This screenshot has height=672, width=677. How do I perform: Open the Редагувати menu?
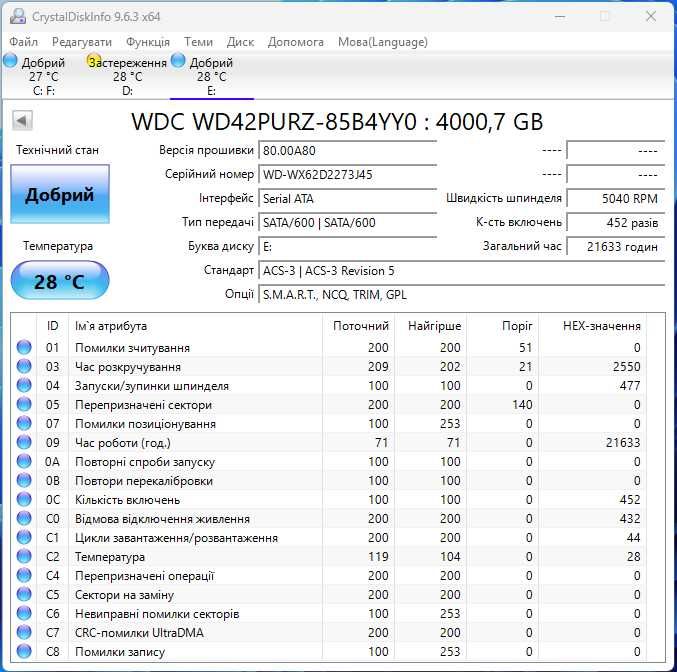[82, 42]
